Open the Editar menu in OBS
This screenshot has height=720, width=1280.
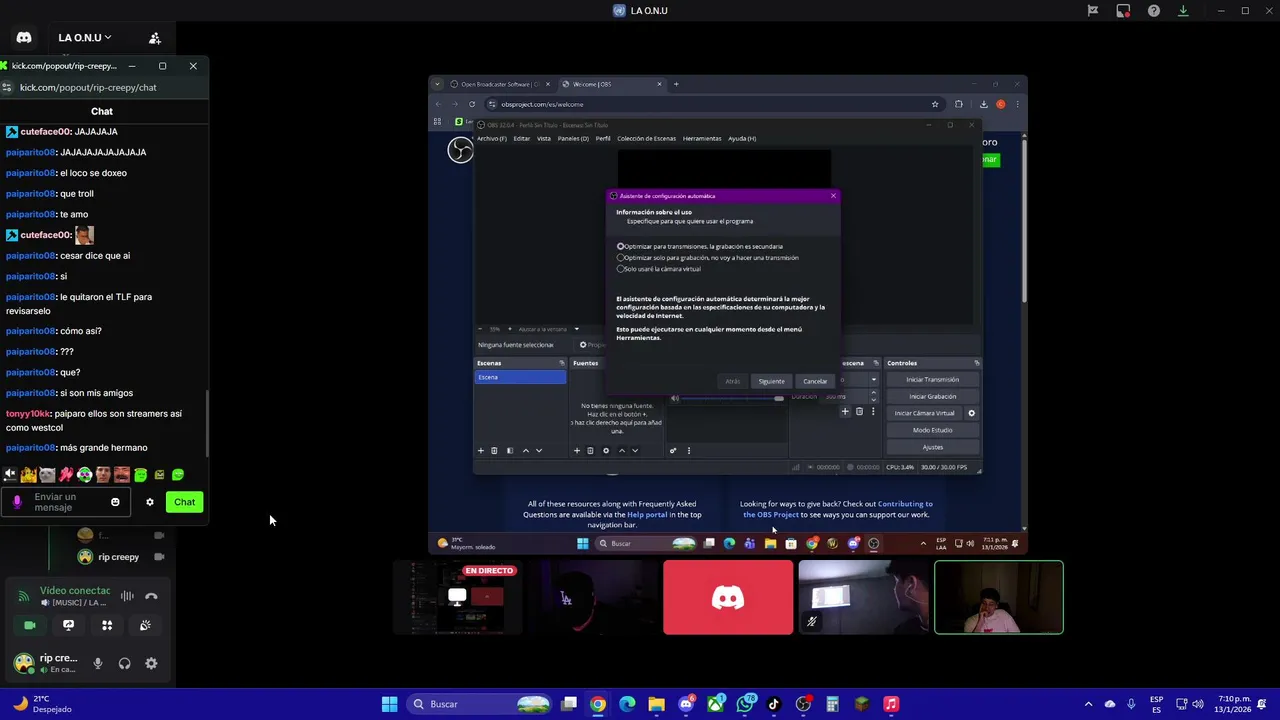pyautogui.click(x=522, y=139)
